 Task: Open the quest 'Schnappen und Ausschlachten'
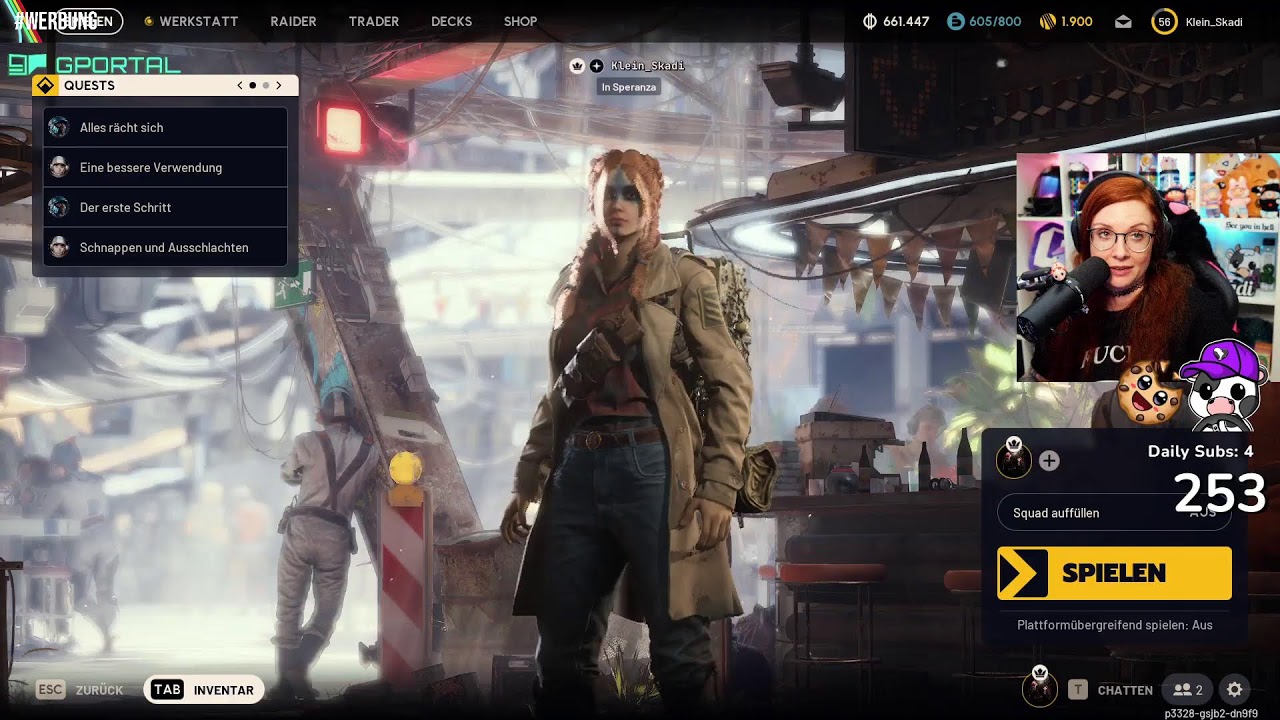165,247
